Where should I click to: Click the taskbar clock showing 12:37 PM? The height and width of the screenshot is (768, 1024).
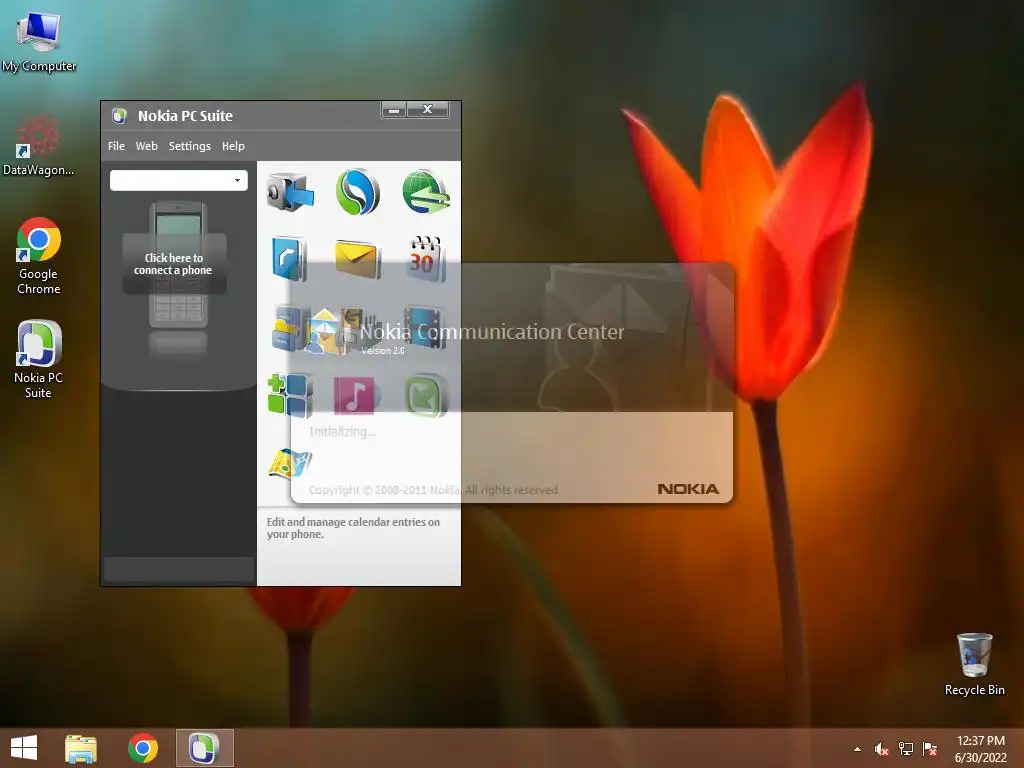(980, 749)
